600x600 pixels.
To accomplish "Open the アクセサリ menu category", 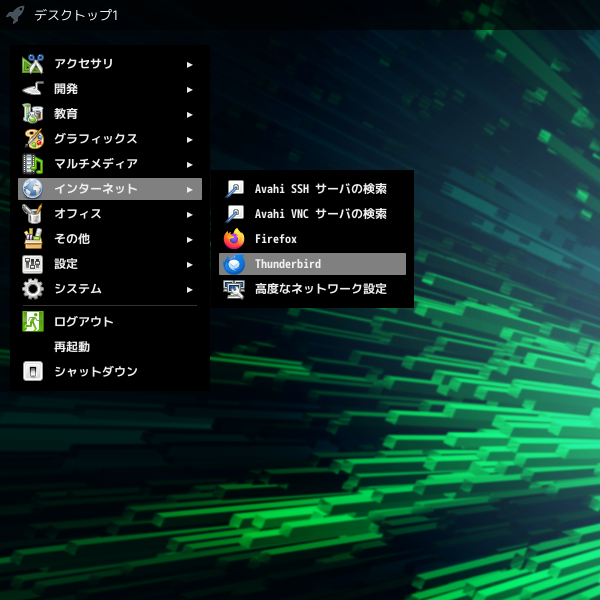I will pos(110,64).
